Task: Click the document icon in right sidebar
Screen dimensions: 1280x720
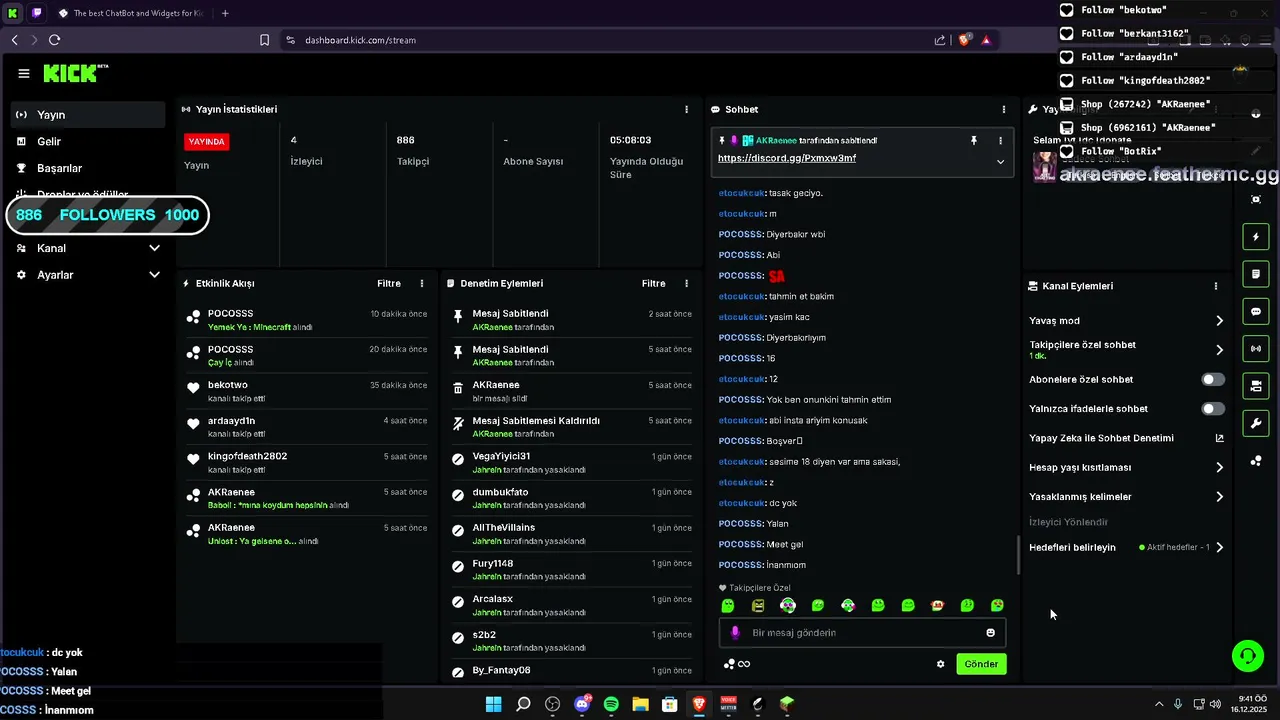Action: [1256, 274]
